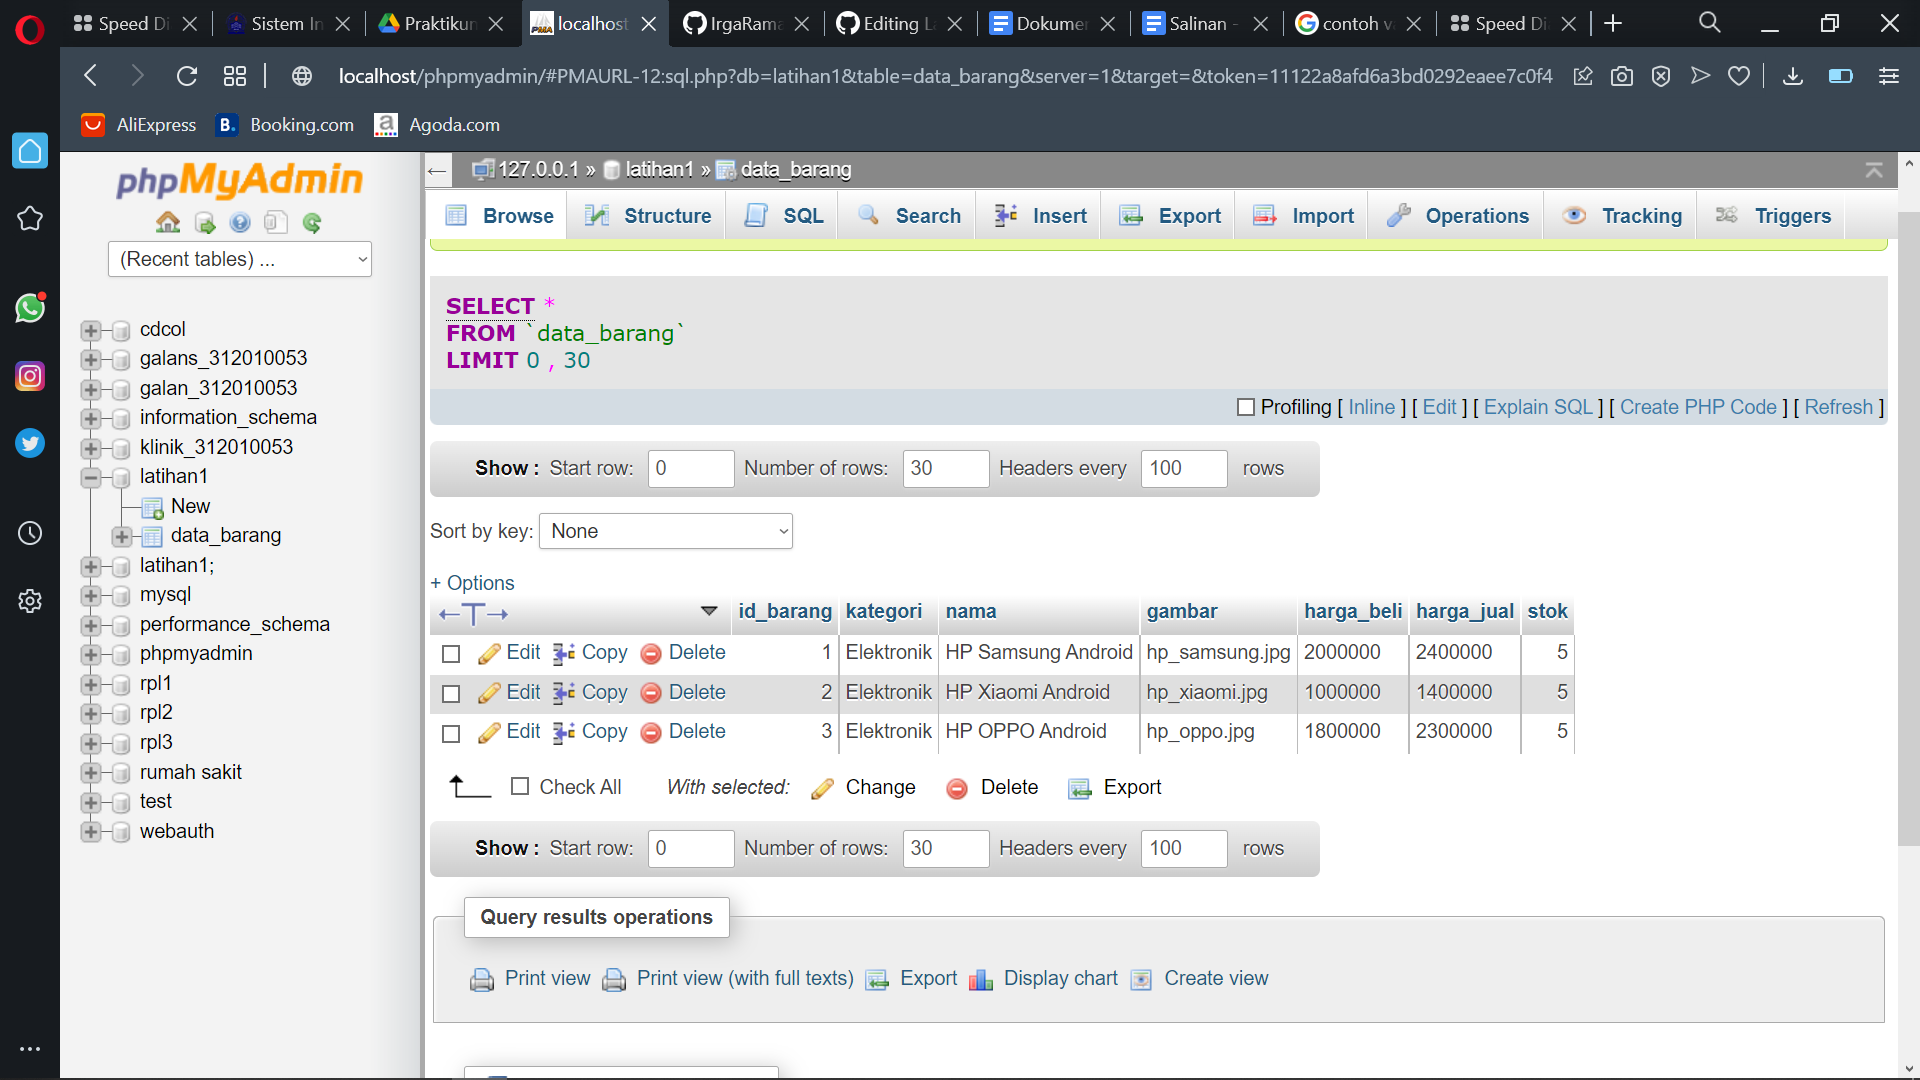
Task: Click the phpMyAdmin home icon
Action: click(x=167, y=222)
